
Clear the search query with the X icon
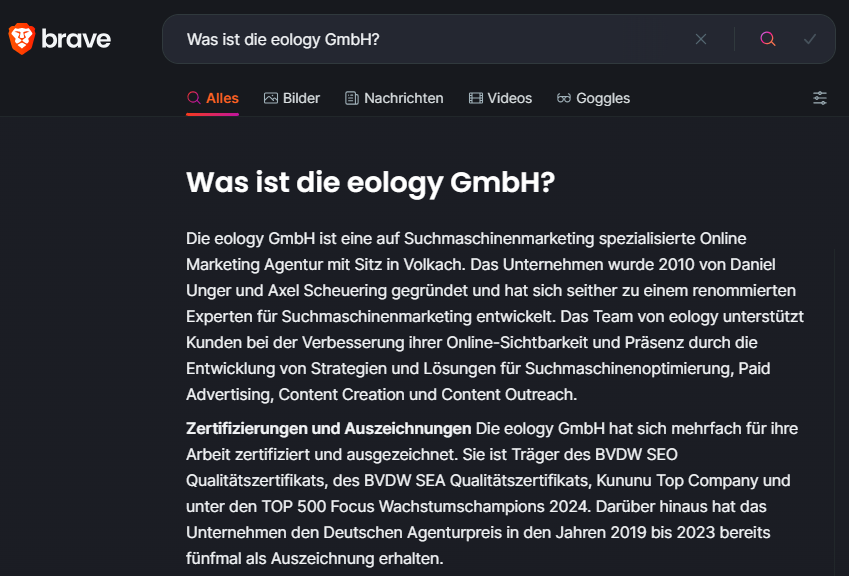point(701,39)
